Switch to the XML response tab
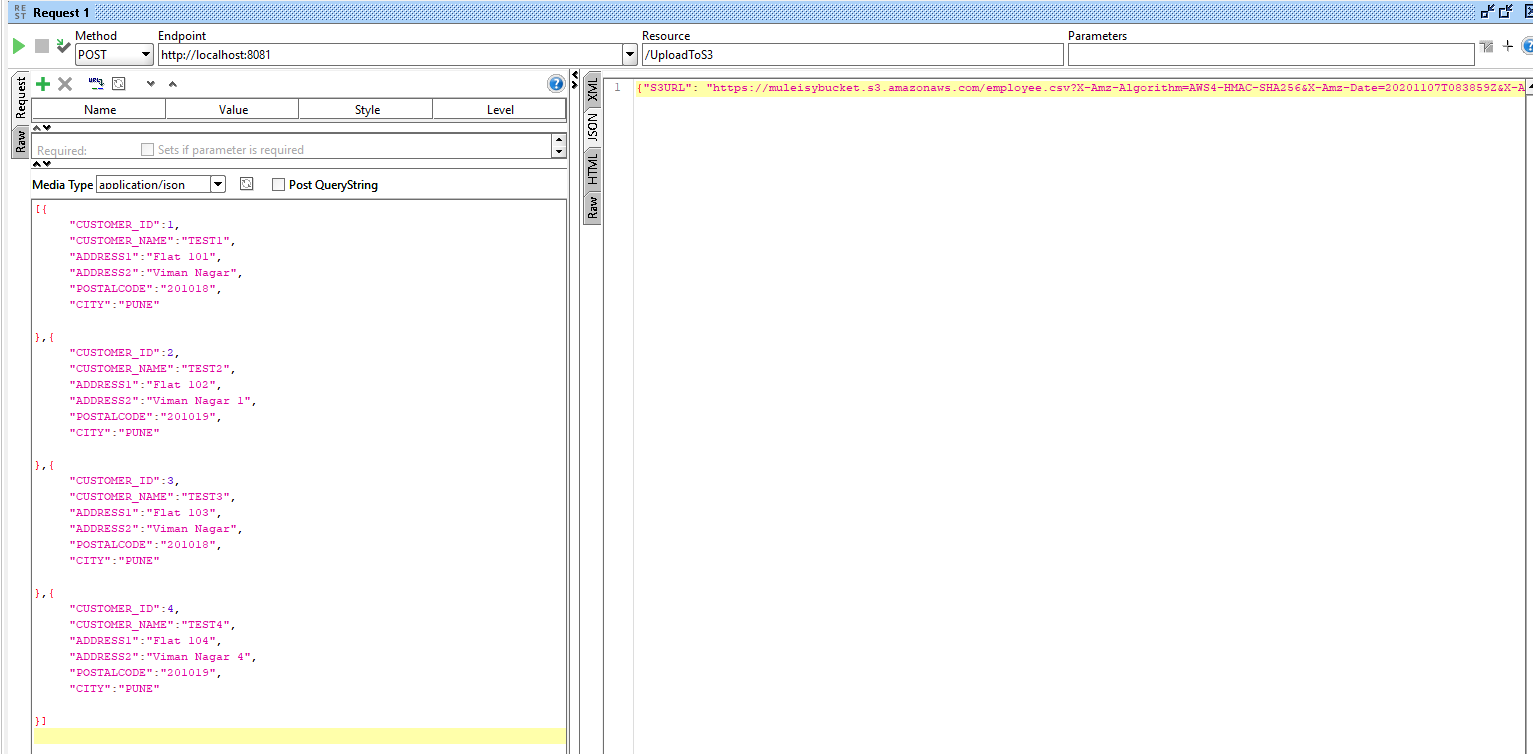The image size is (1533, 754). point(592,89)
